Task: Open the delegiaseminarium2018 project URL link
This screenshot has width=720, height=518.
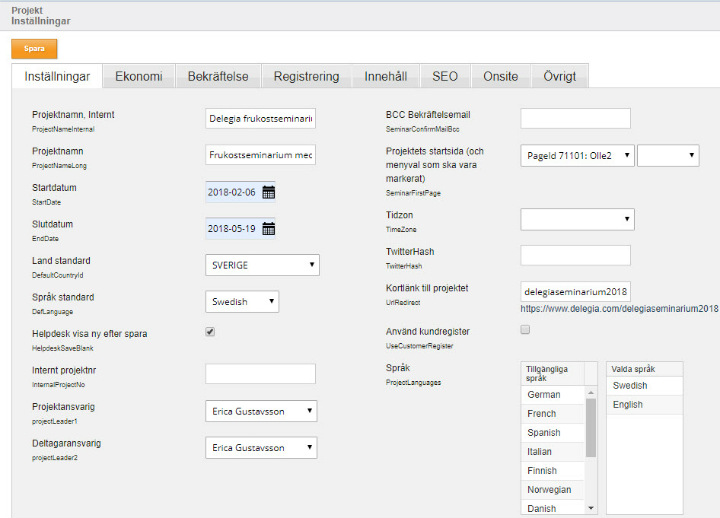Action: pos(619,309)
